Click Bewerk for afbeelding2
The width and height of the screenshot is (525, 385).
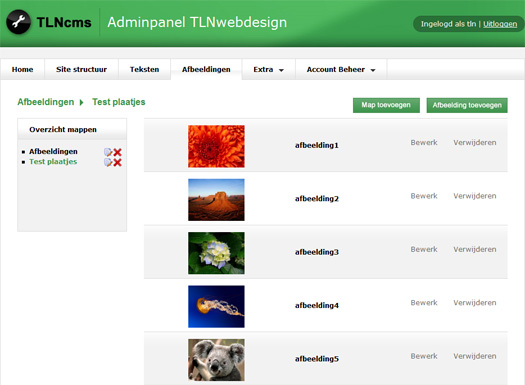pos(424,196)
